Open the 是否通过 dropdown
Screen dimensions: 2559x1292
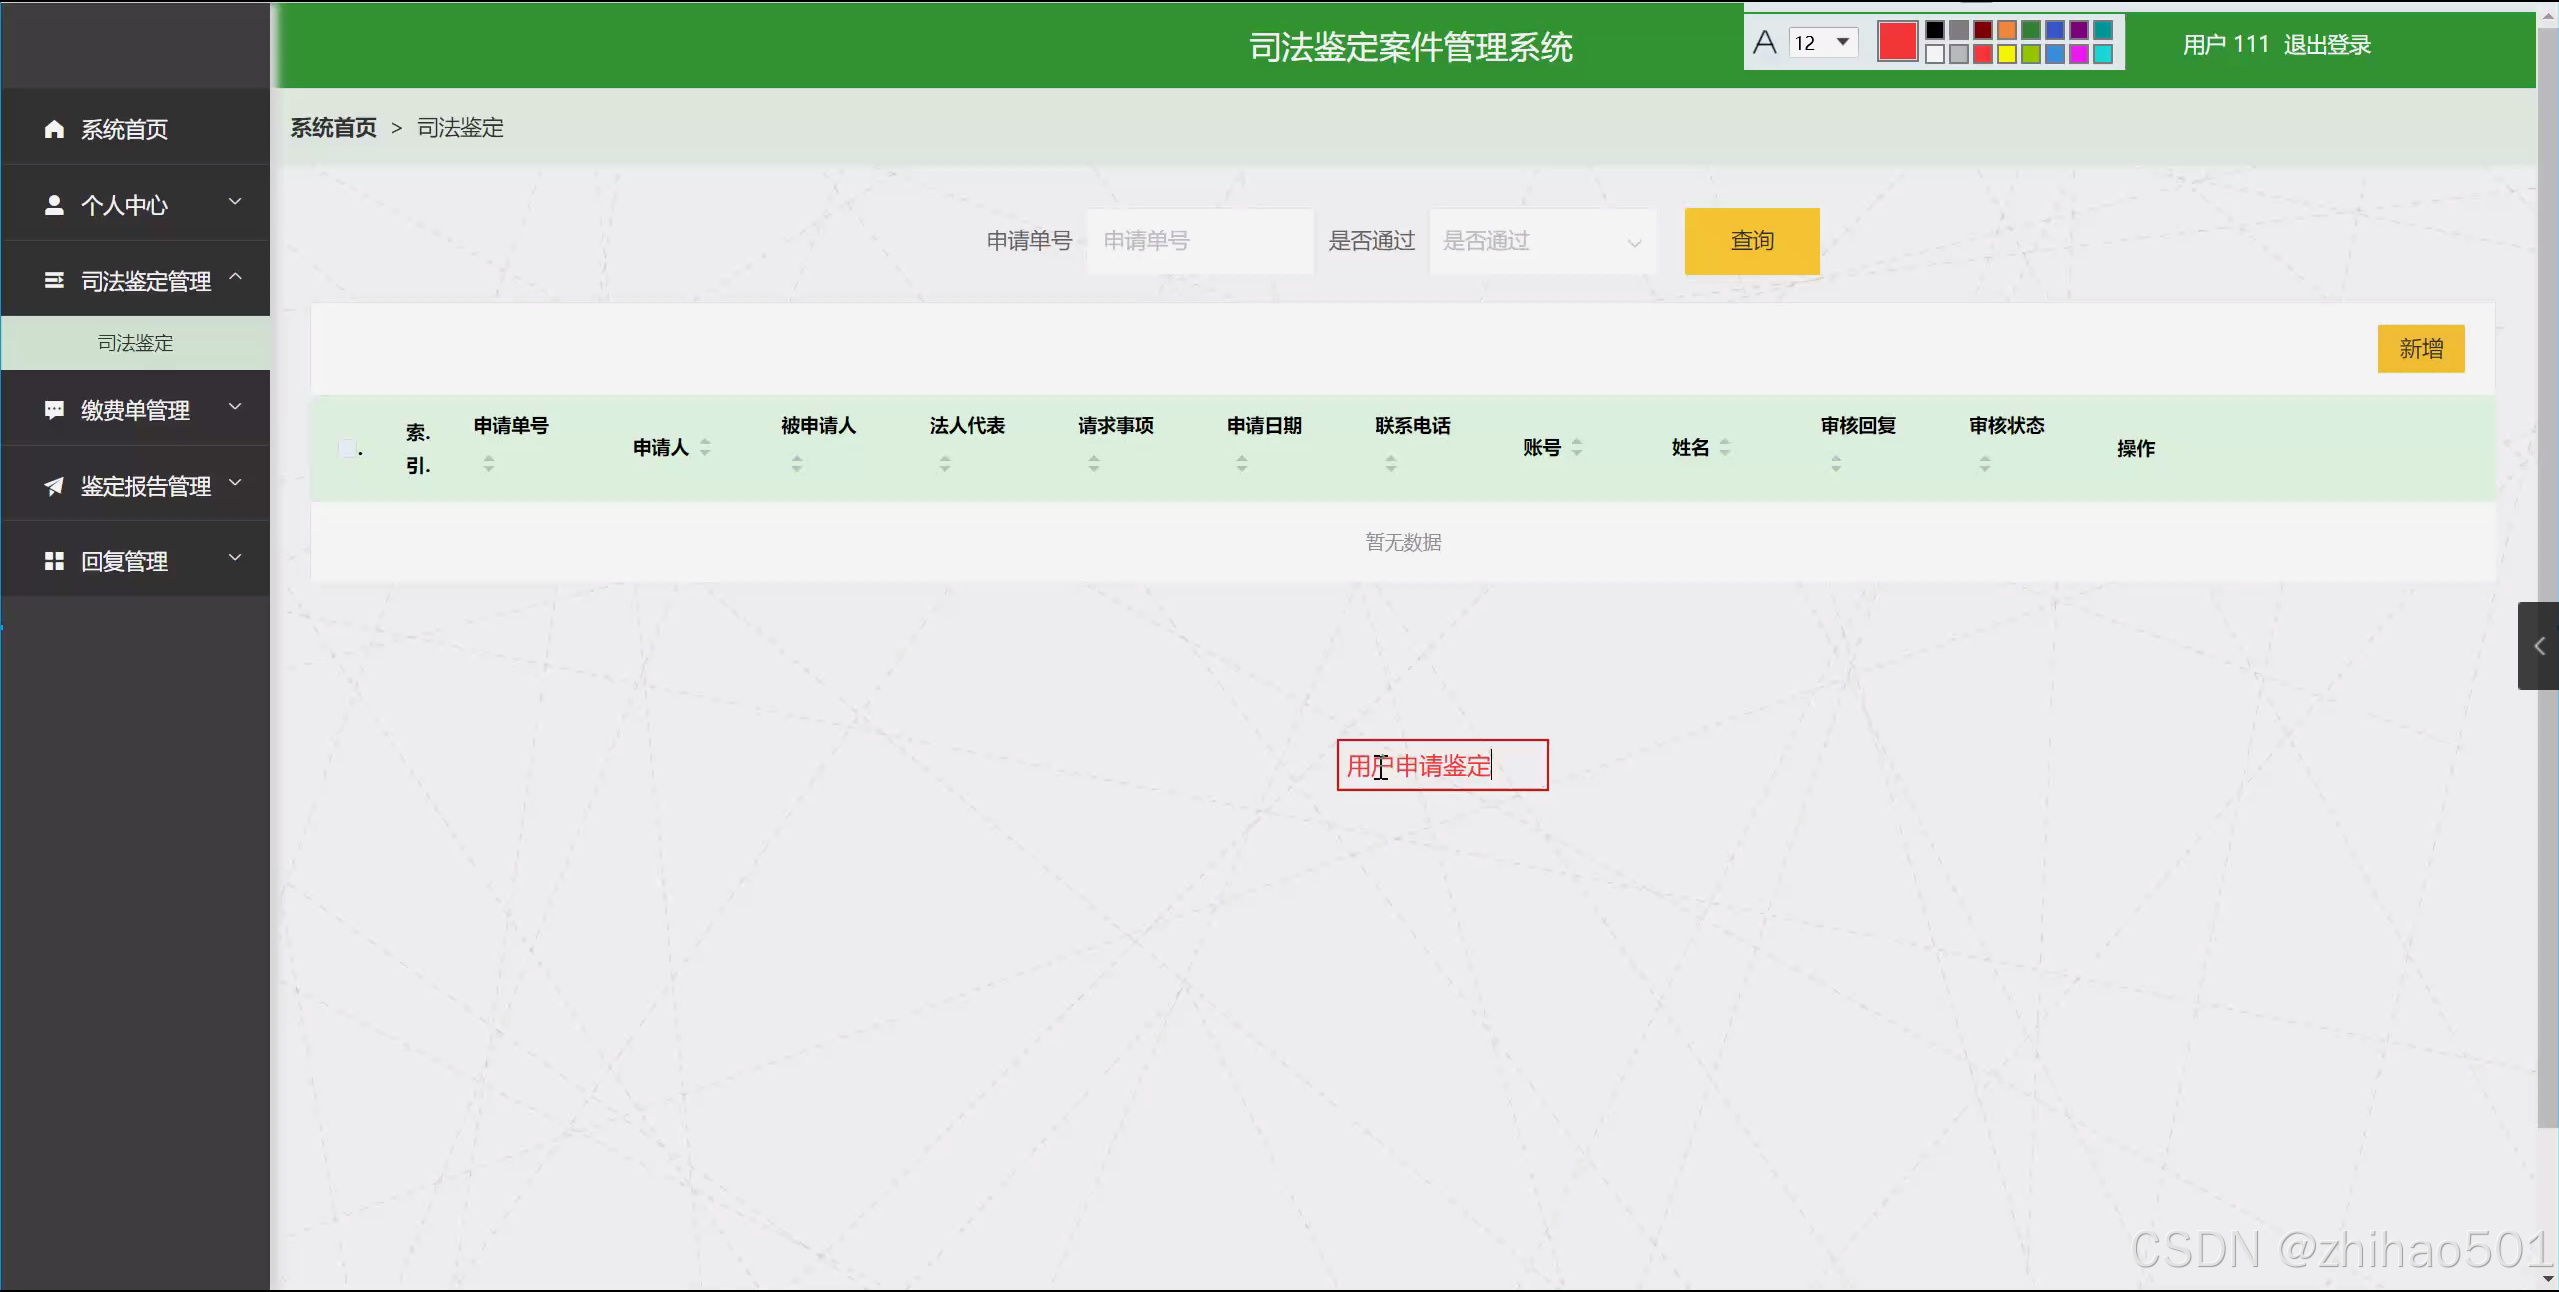(x=1541, y=240)
